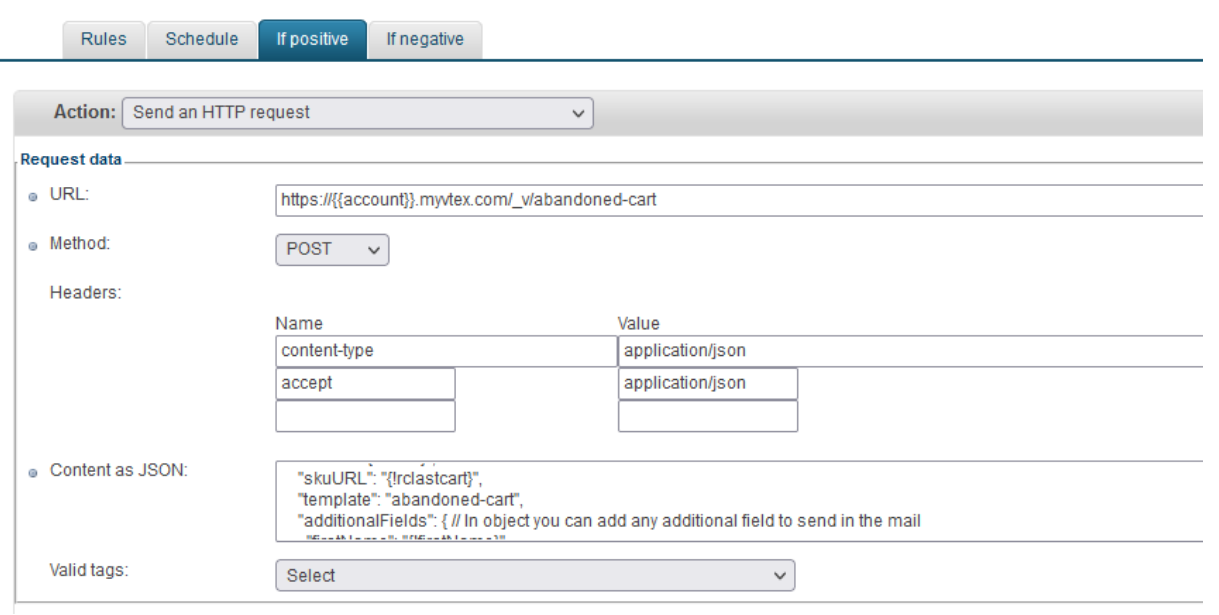The width and height of the screenshot is (1219, 615).
Task: Click the 'Action:' label
Action: point(84,112)
